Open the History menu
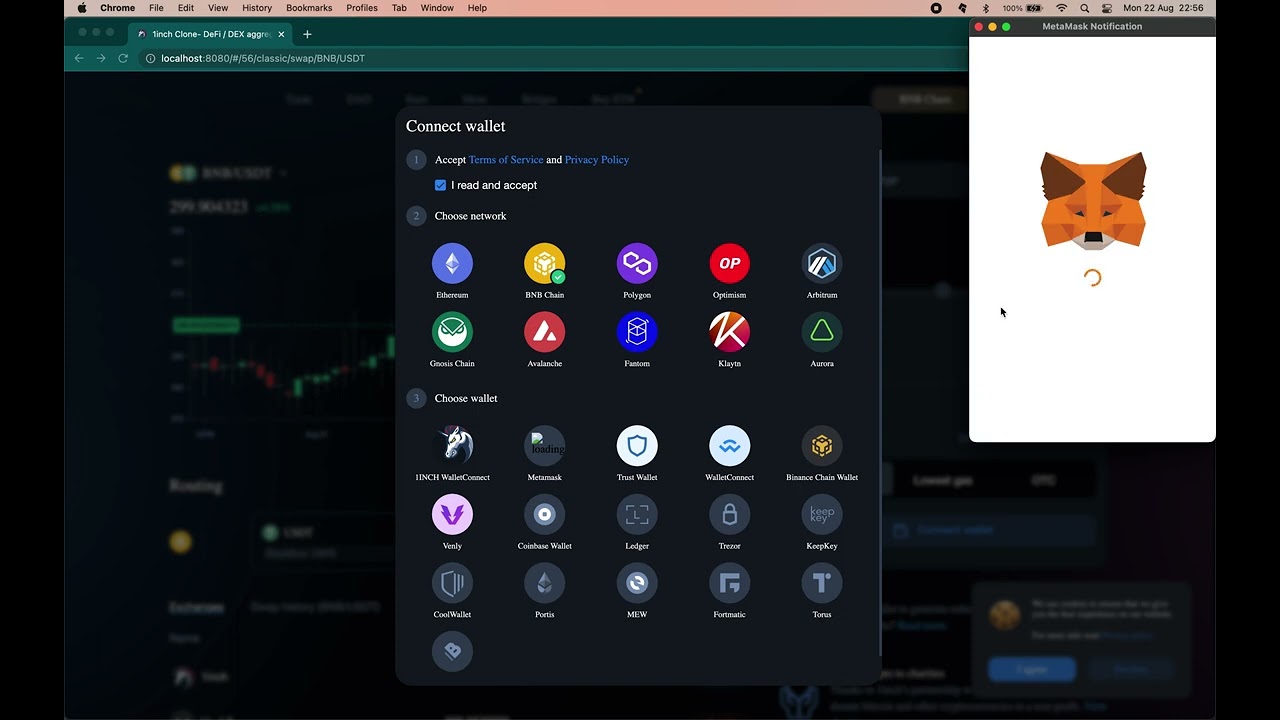This screenshot has width=1280, height=720. pyautogui.click(x=257, y=8)
